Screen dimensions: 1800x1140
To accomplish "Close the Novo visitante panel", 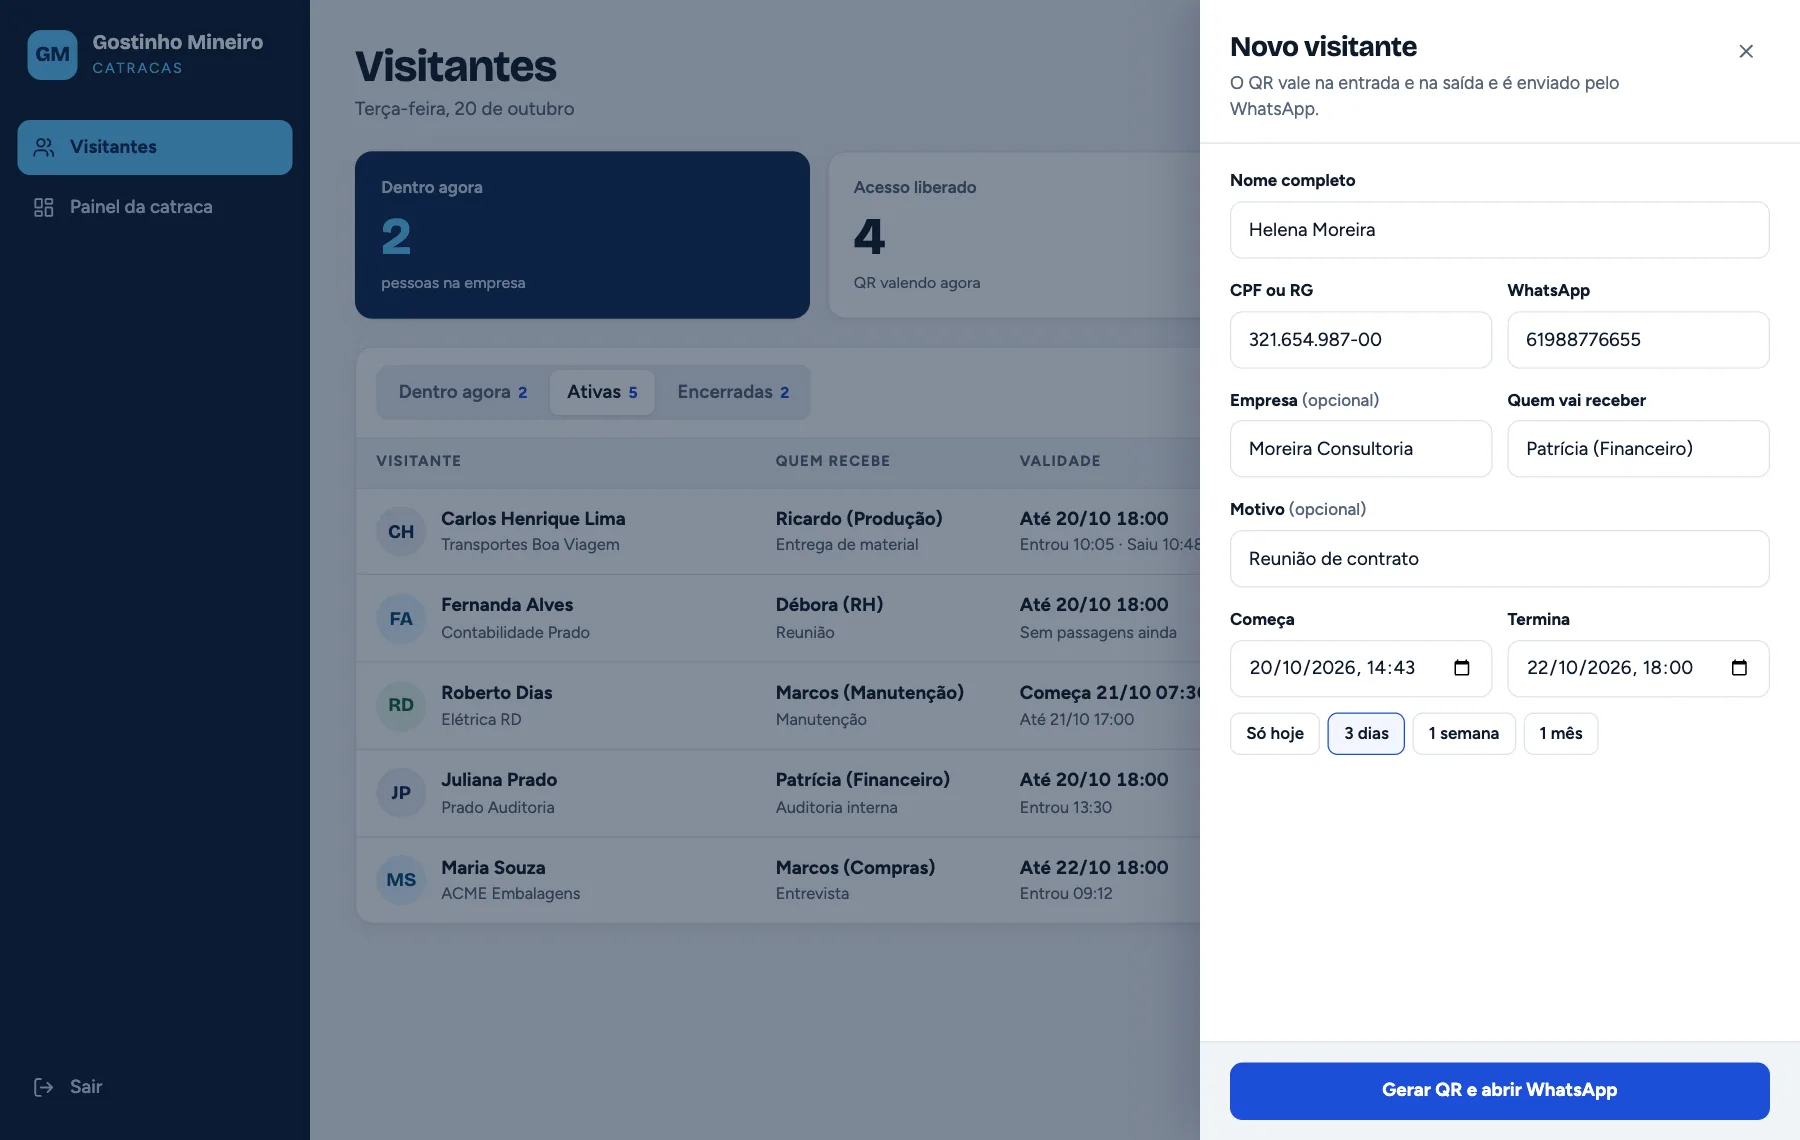I will (x=1746, y=51).
